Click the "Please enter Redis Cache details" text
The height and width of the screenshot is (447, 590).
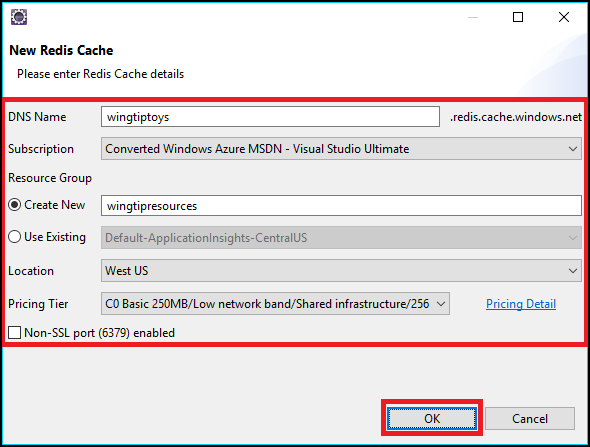pyautogui.click(x=100, y=74)
